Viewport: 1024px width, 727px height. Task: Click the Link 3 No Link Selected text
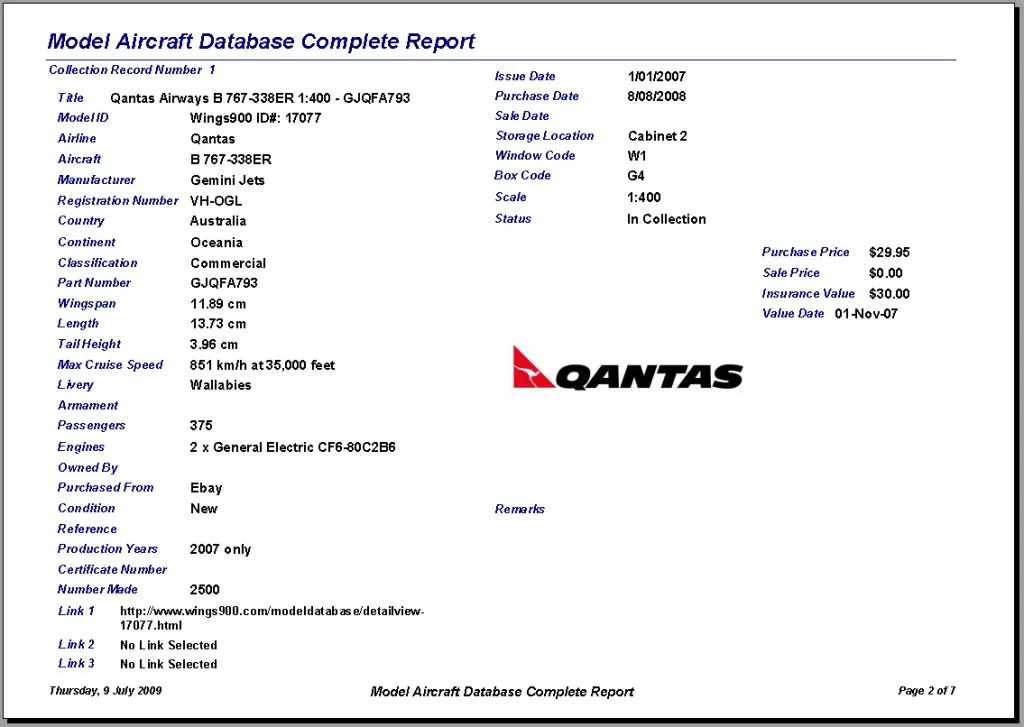[168, 664]
